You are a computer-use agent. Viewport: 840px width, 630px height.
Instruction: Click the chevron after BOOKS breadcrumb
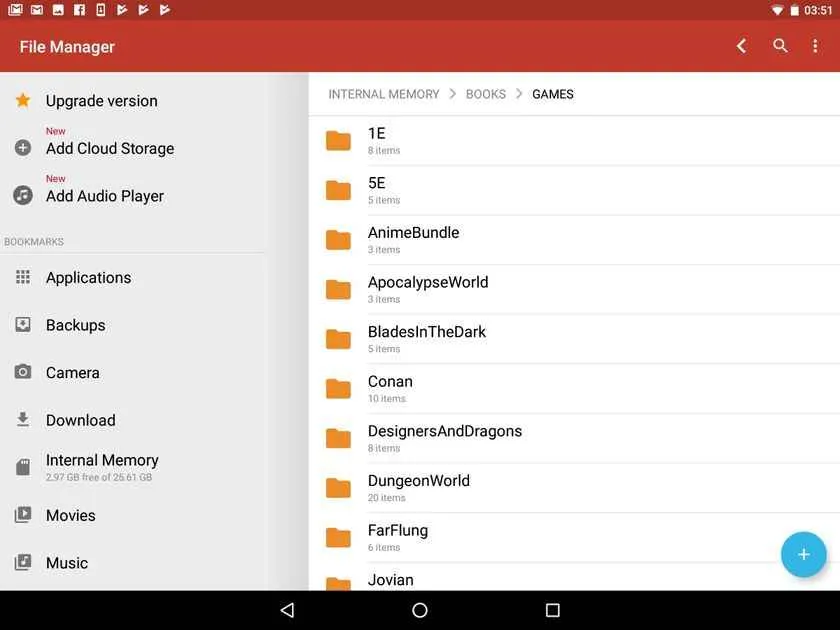[x=519, y=94]
